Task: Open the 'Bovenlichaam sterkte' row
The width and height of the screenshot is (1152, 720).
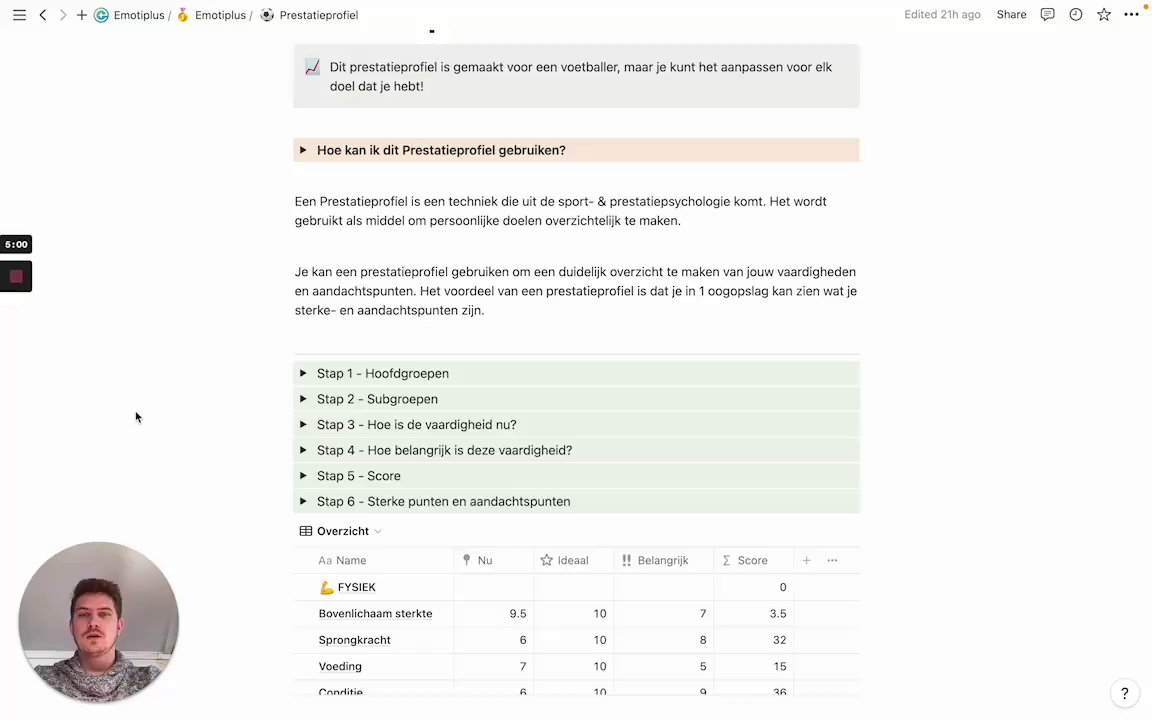Action: (375, 613)
